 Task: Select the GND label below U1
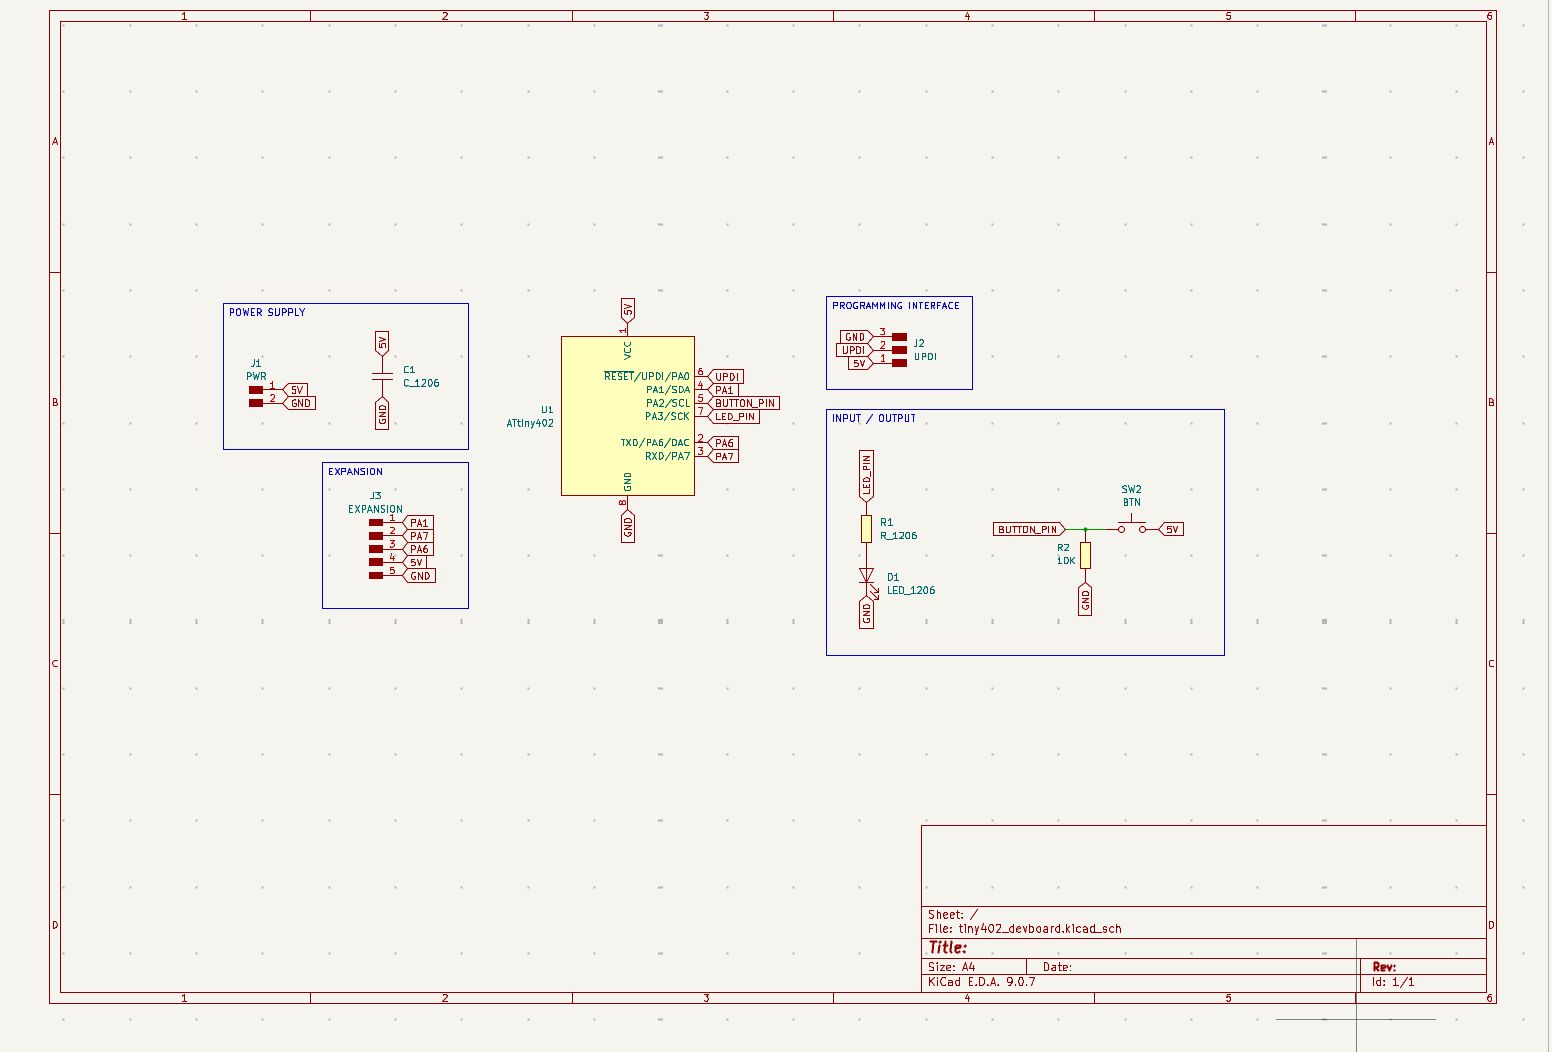628,527
